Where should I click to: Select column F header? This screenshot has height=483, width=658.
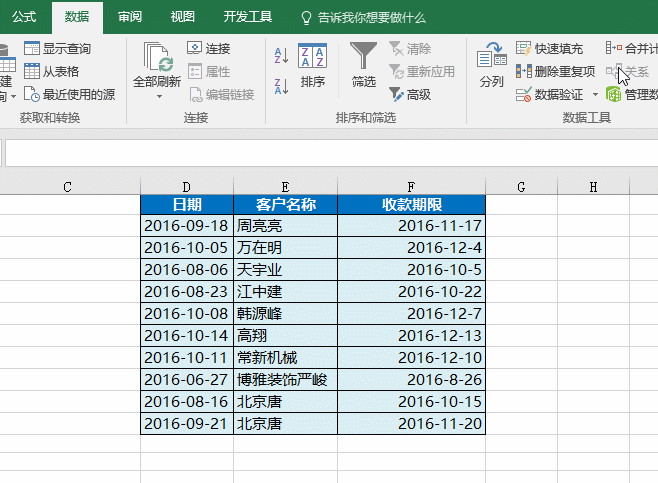click(x=411, y=187)
